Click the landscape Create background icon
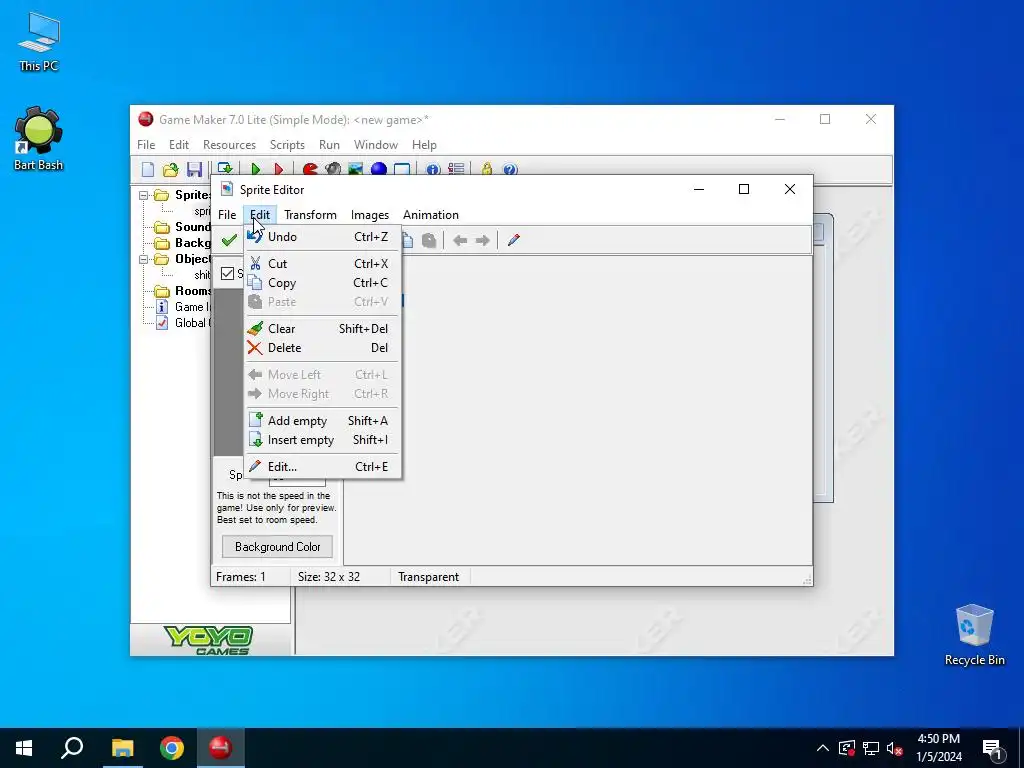The image size is (1024, 768). (355, 170)
